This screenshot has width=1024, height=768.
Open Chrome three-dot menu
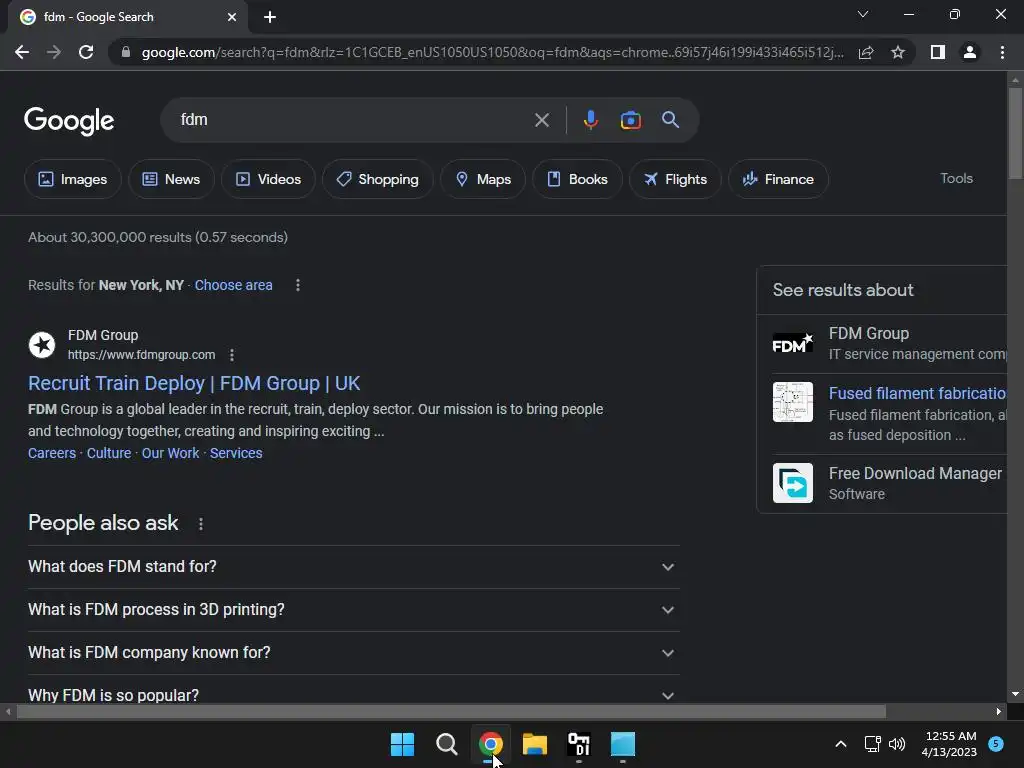pos(1002,52)
